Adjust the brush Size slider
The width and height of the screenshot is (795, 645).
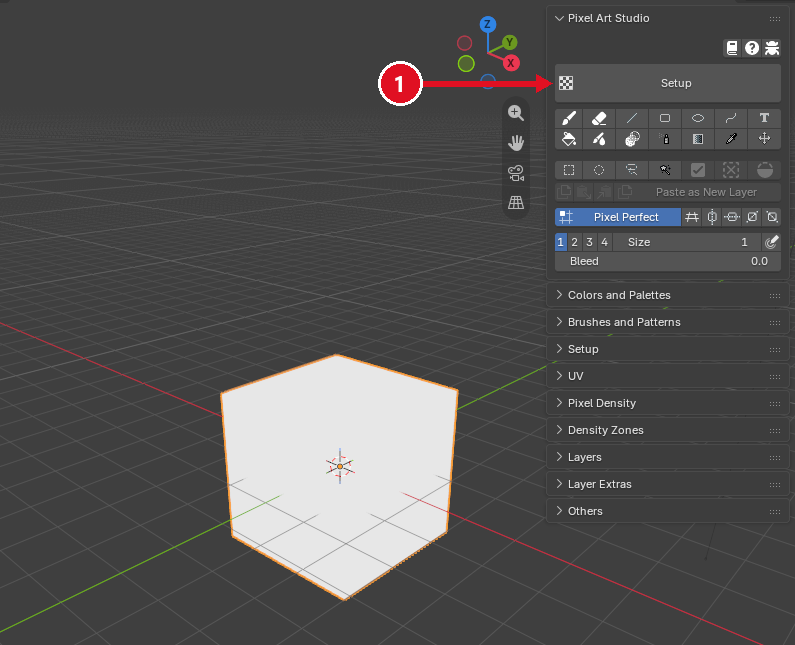[x=687, y=242]
